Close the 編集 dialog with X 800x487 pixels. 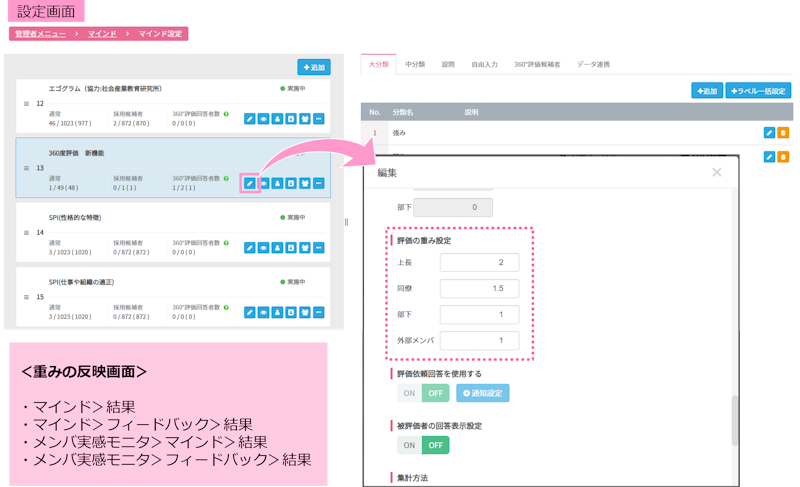[717, 172]
